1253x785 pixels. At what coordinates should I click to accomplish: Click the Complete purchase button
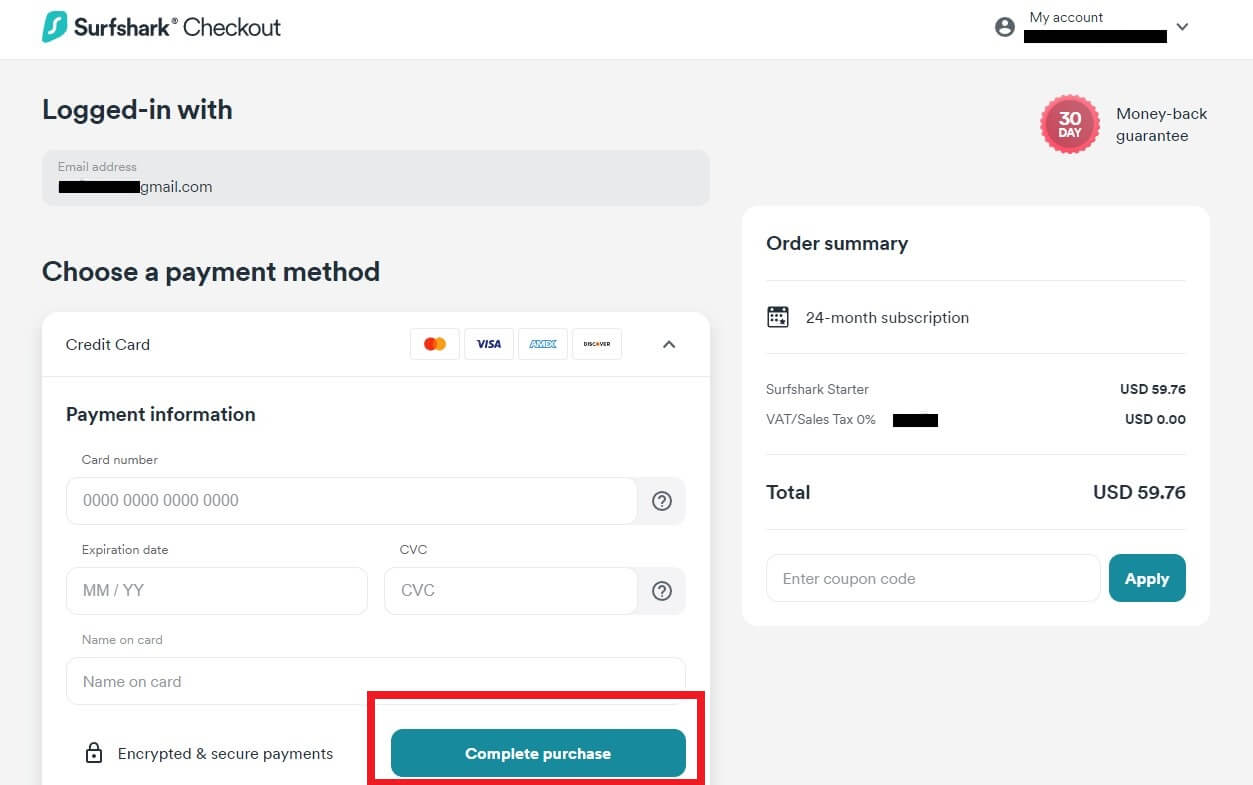coord(538,753)
